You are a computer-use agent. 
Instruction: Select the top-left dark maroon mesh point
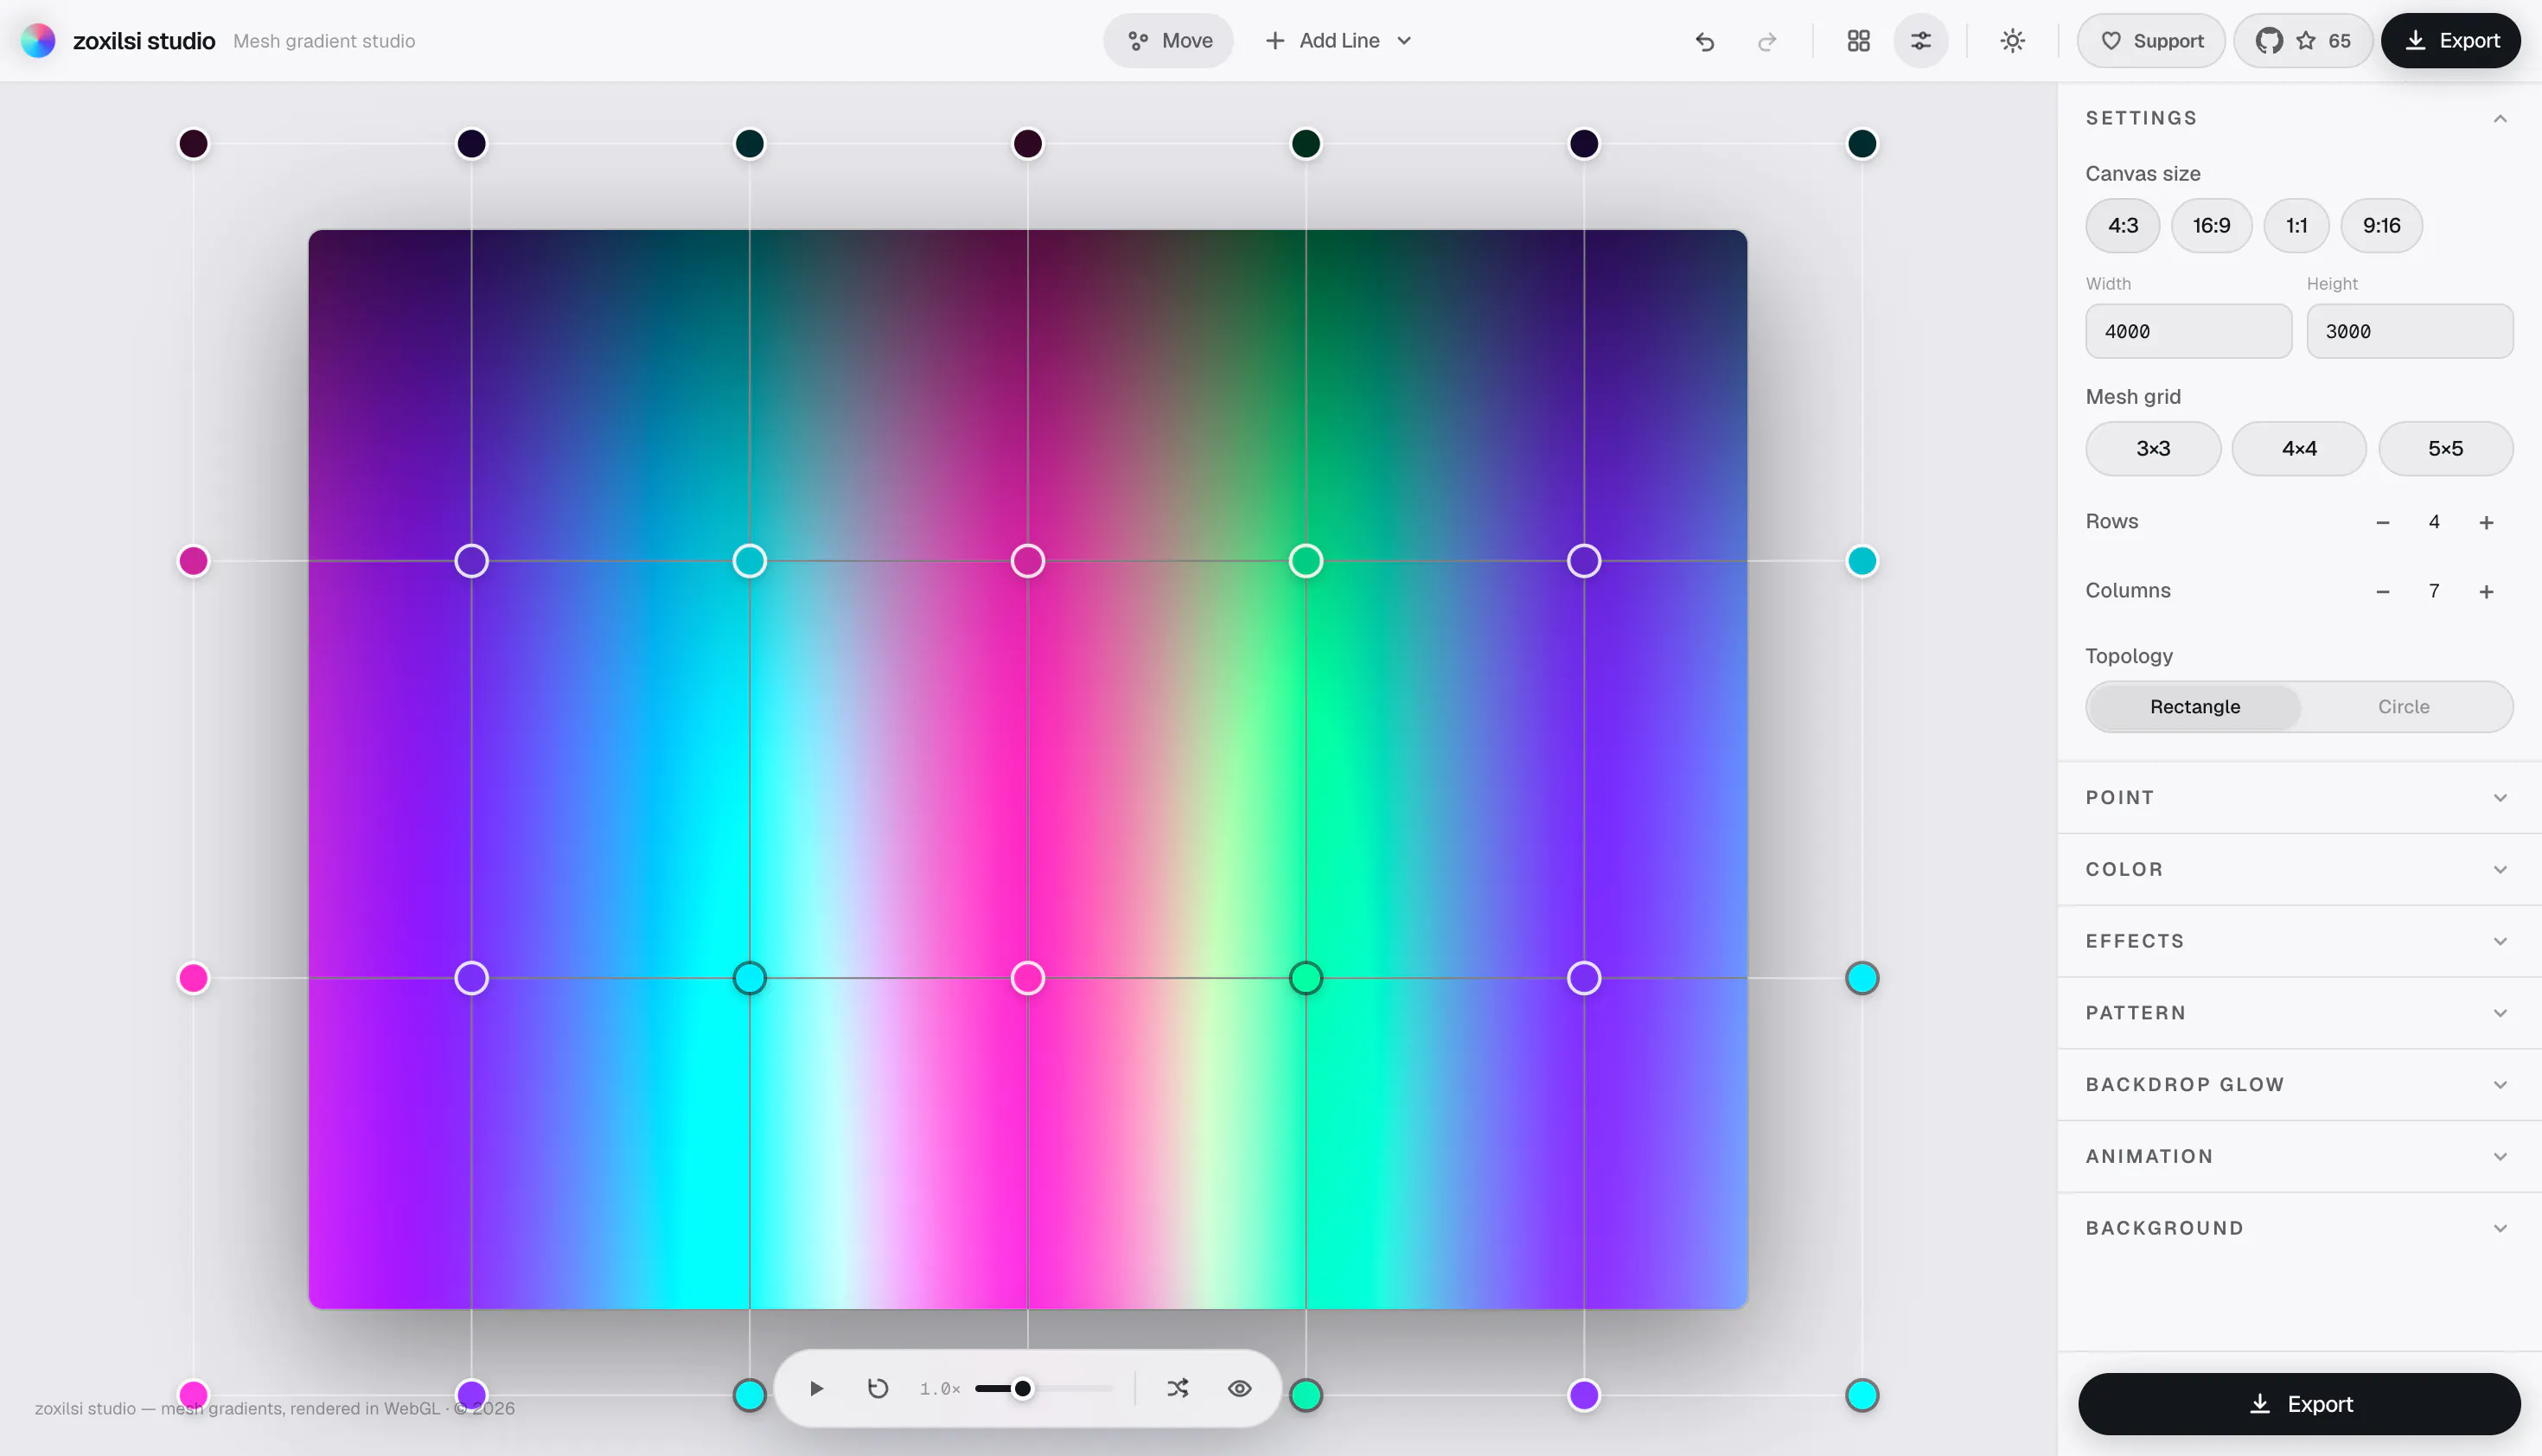193,144
